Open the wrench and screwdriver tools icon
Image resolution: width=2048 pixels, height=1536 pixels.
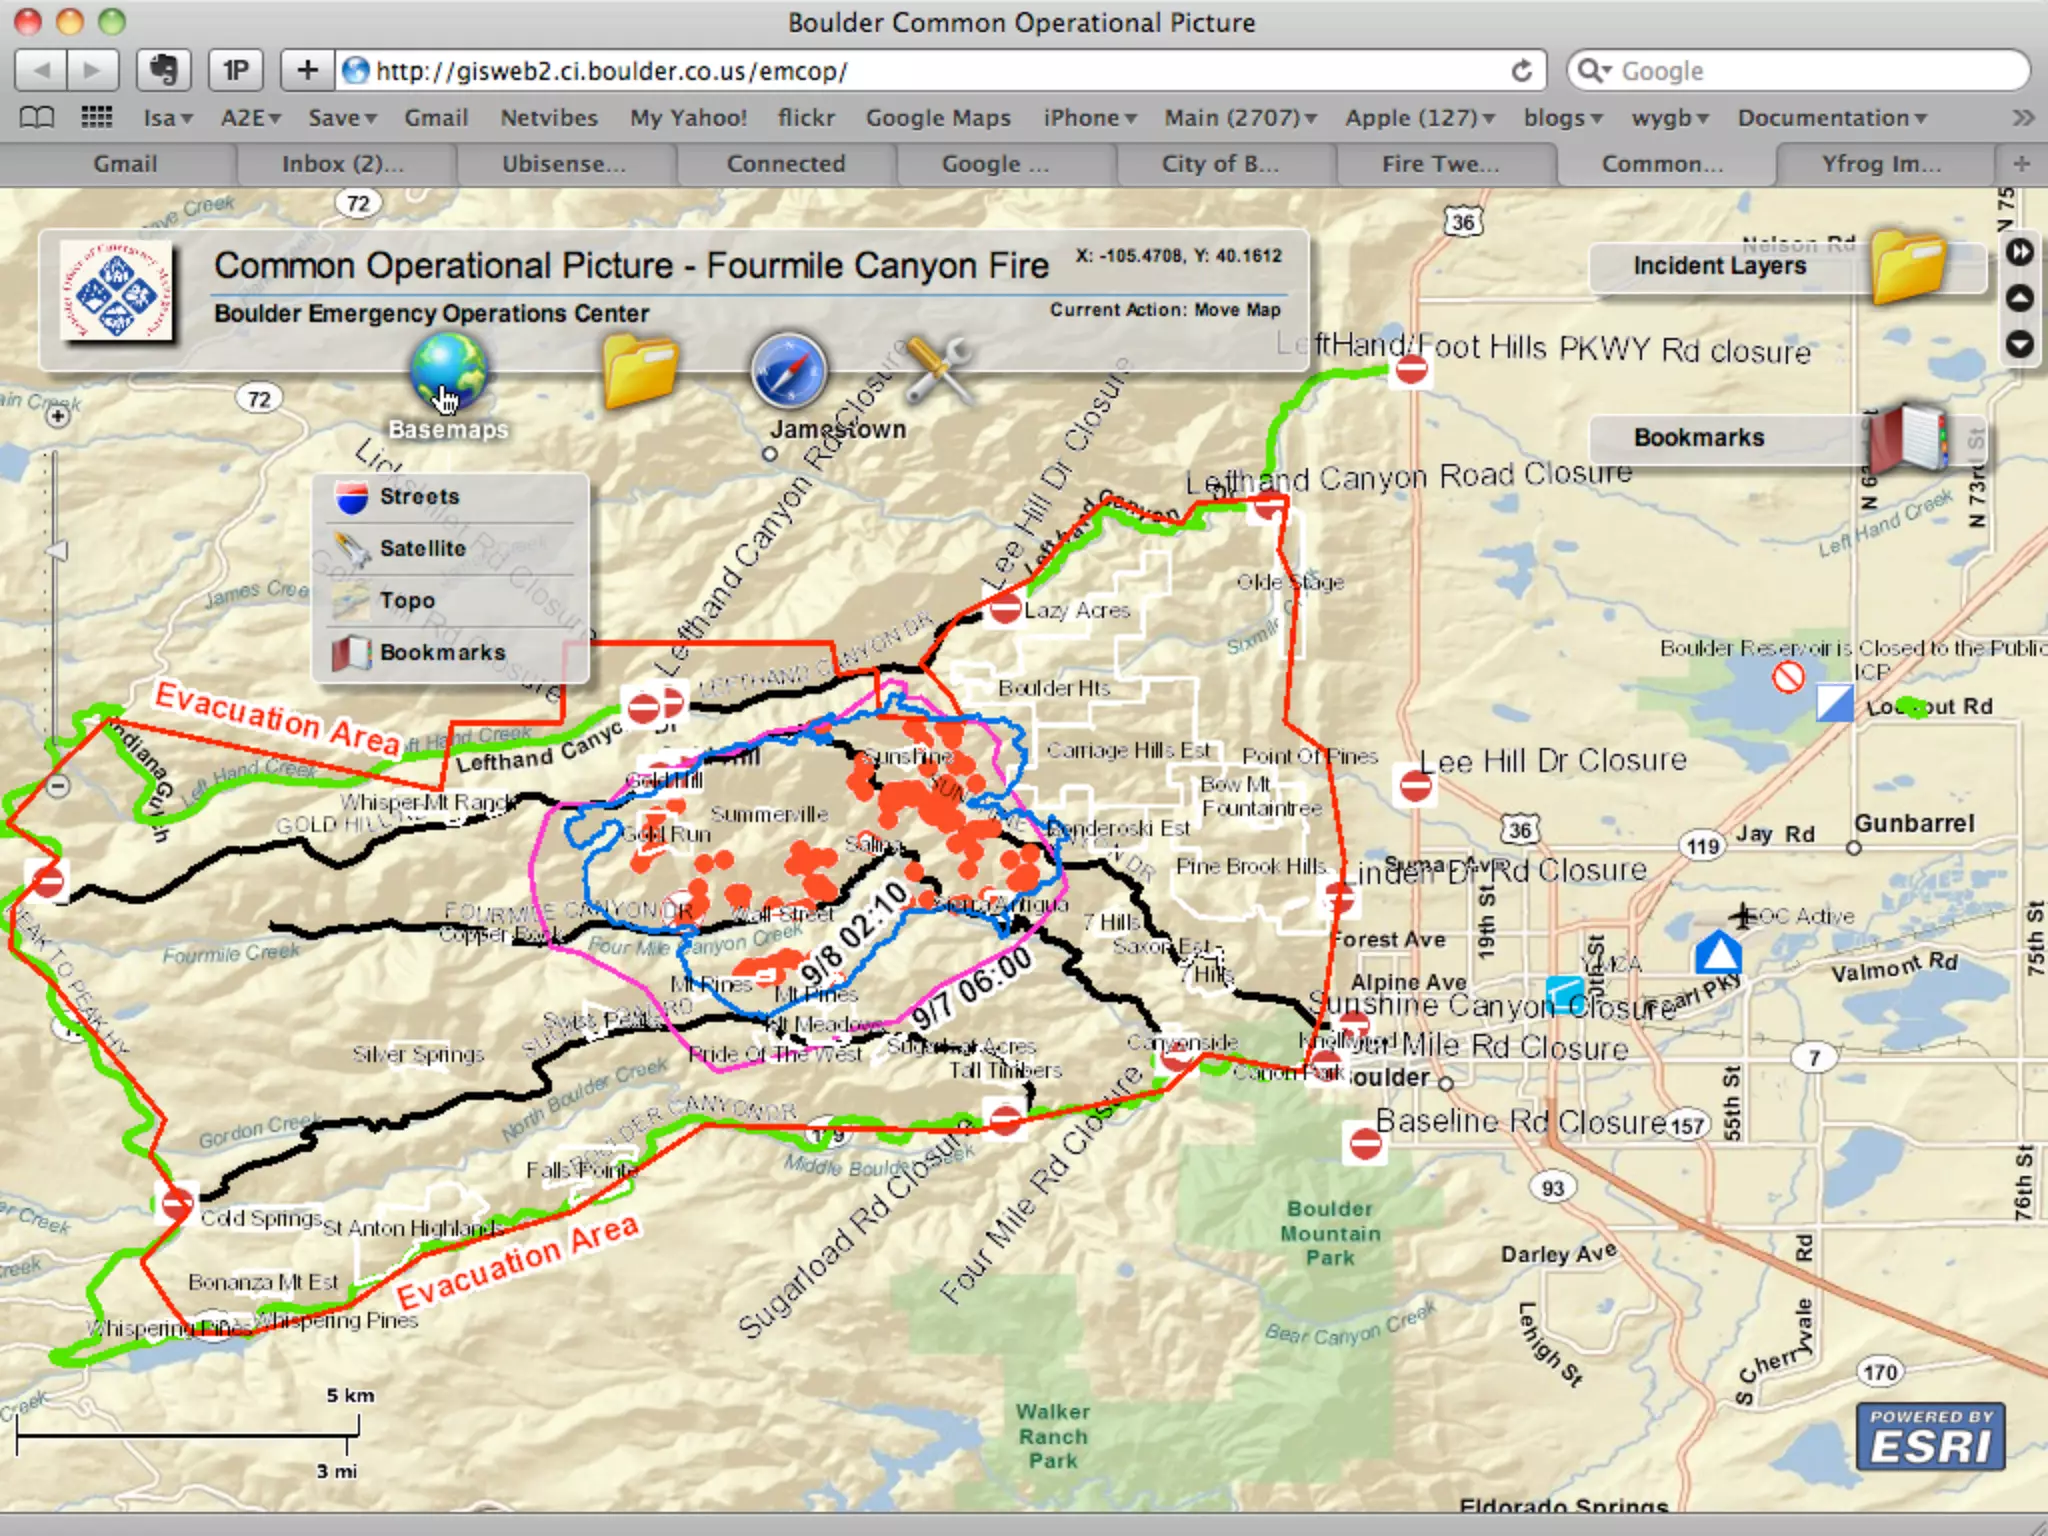pyautogui.click(x=938, y=371)
